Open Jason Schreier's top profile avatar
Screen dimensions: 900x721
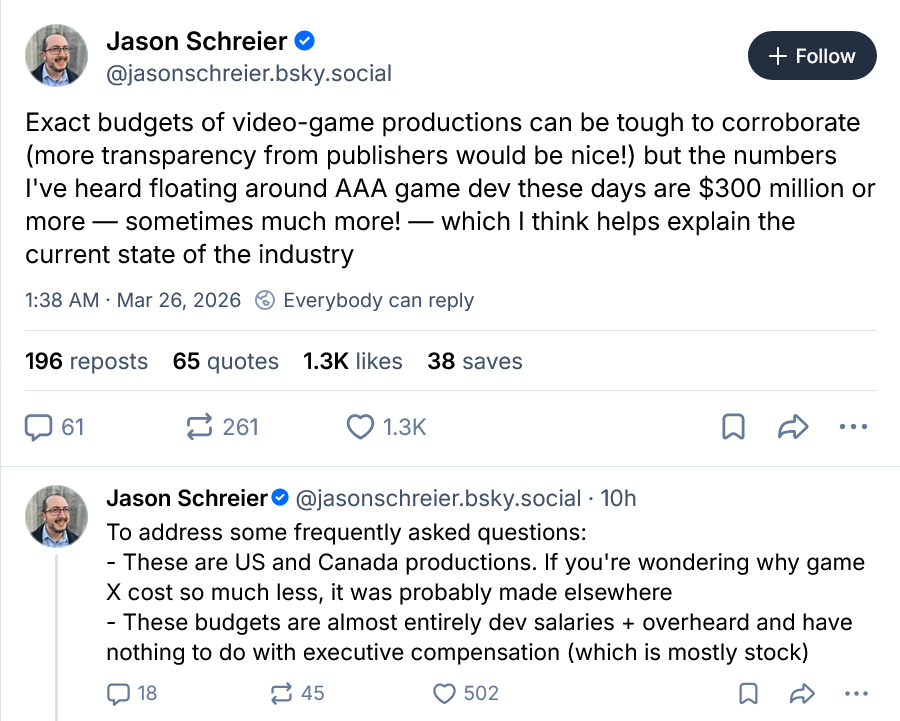pos(59,56)
